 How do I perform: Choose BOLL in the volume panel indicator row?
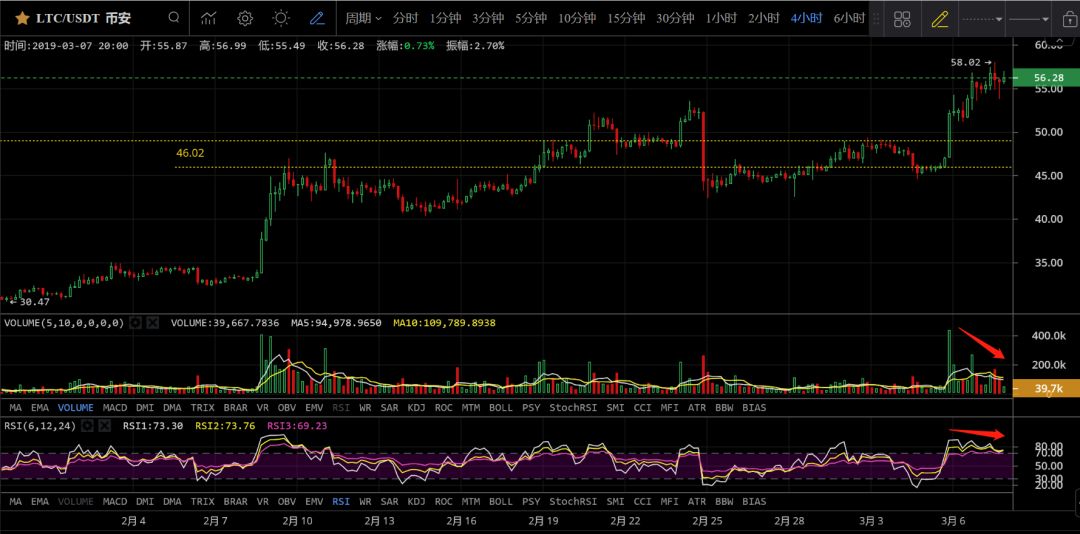tap(501, 407)
